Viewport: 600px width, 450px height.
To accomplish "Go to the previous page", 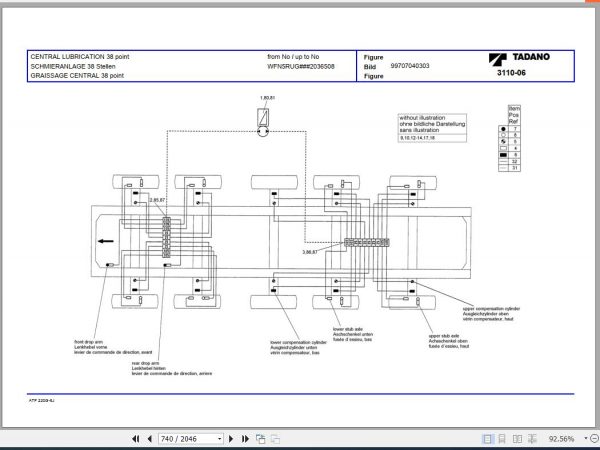I will click(x=150, y=439).
